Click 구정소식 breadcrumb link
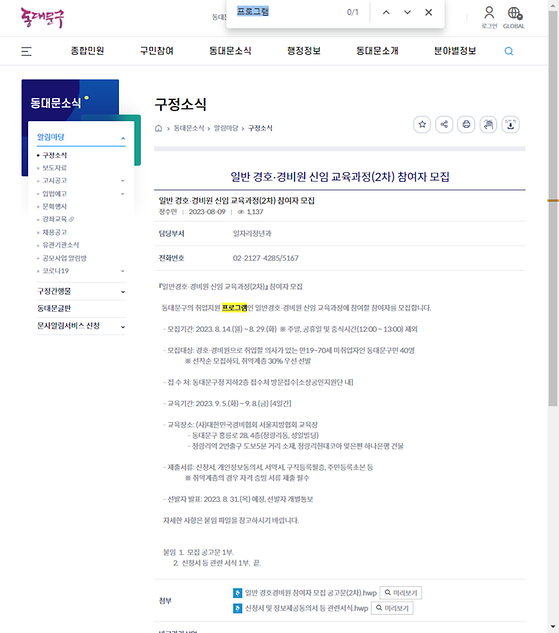Viewport: 559px width, 633px height. 260,128
